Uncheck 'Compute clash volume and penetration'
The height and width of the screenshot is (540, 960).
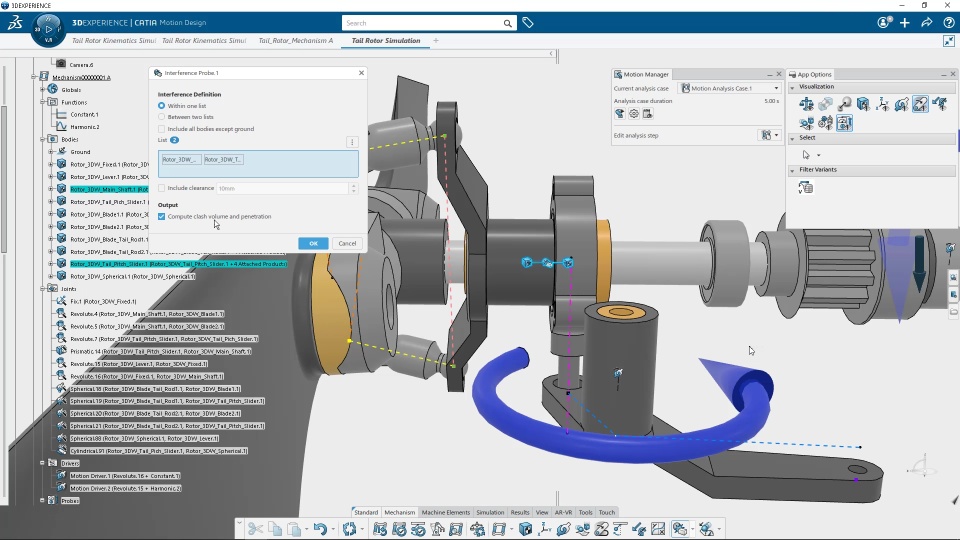coord(162,216)
